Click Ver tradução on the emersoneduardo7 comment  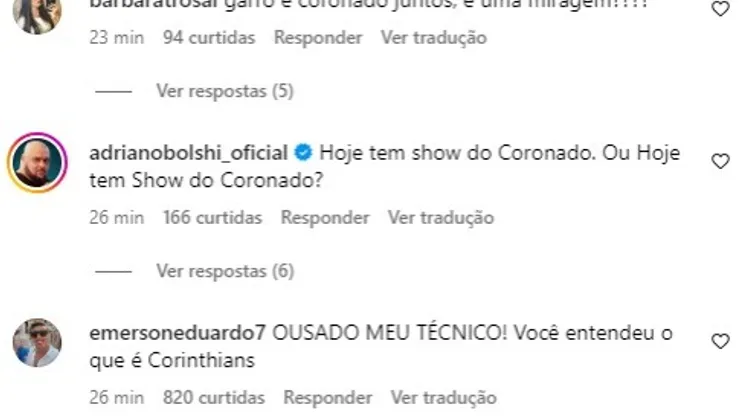444,398
